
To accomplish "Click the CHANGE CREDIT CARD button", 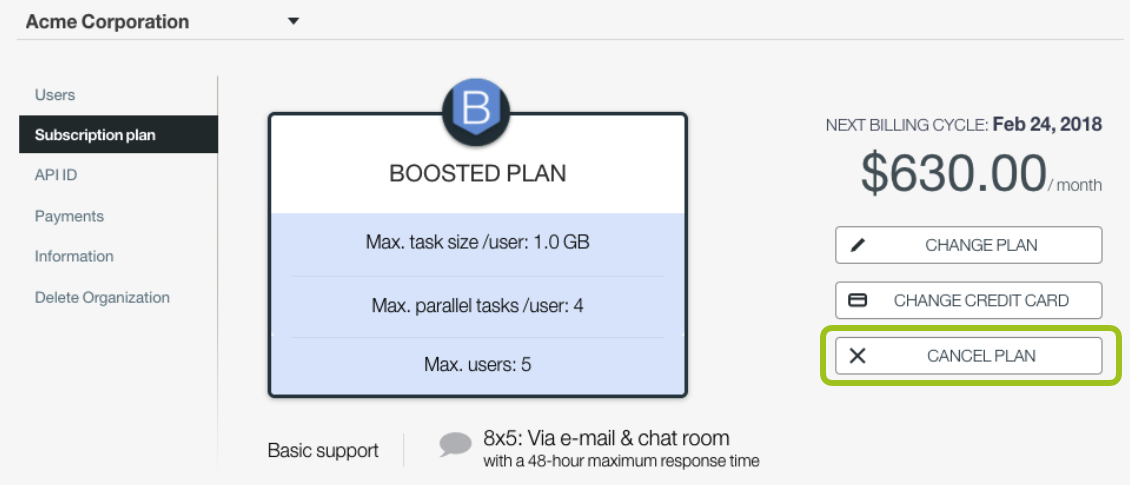I will click(x=969, y=301).
